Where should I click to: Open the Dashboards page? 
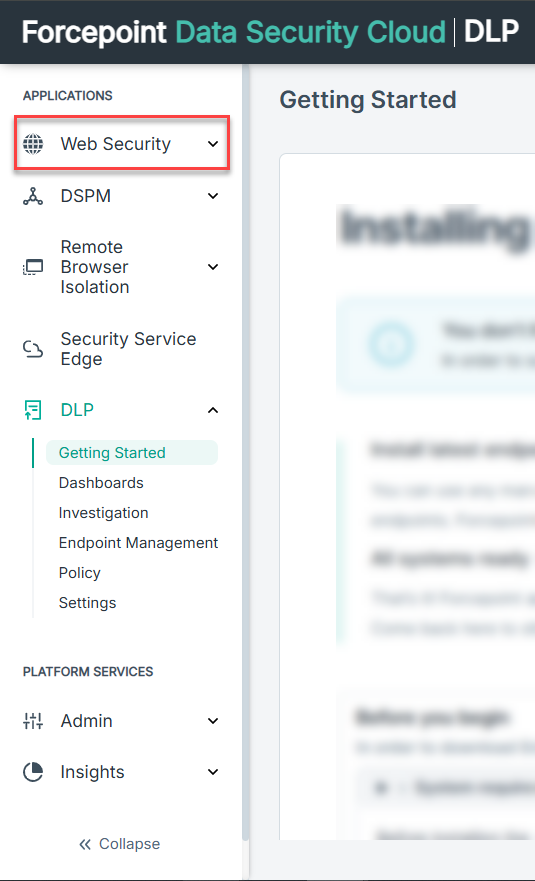tap(101, 483)
